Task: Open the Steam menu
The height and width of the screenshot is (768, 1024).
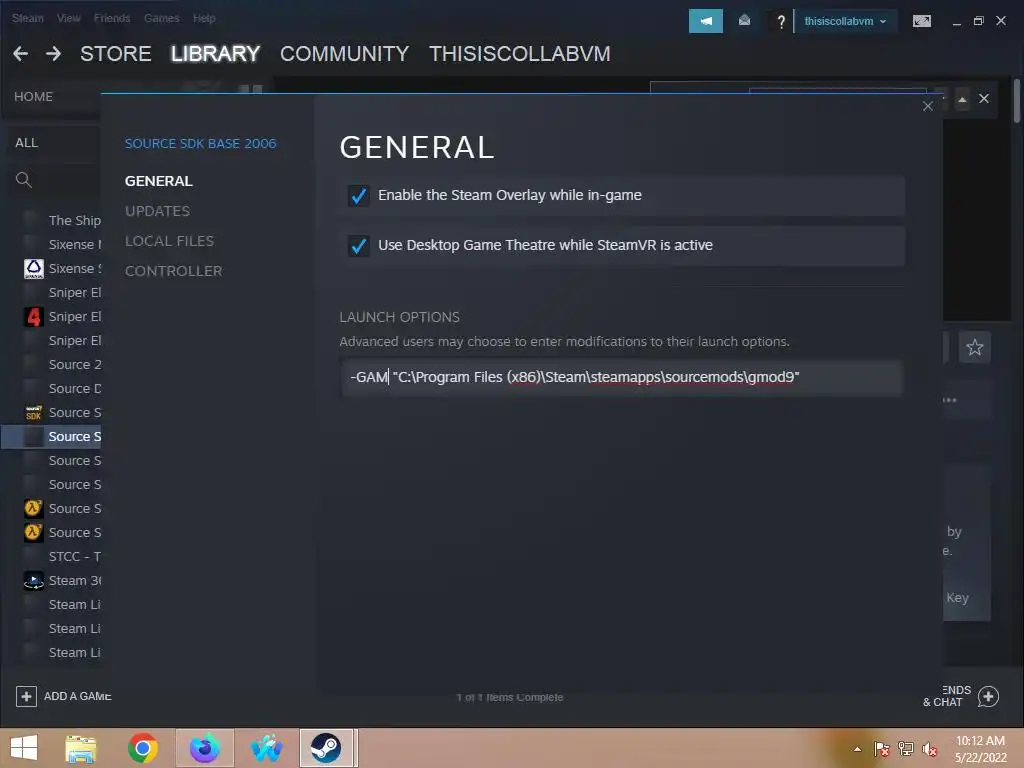Action: click(x=27, y=18)
